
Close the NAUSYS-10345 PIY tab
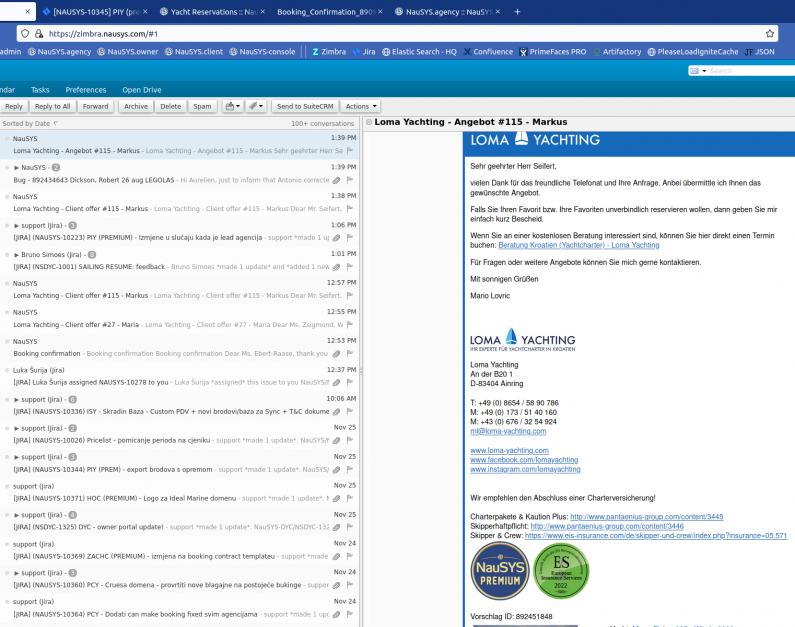click(145, 12)
